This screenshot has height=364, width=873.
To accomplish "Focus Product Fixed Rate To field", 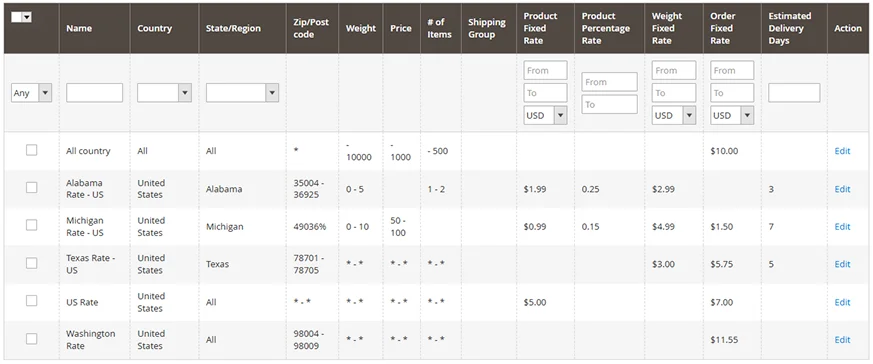I will pyautogui.click(x=545, y=93).
